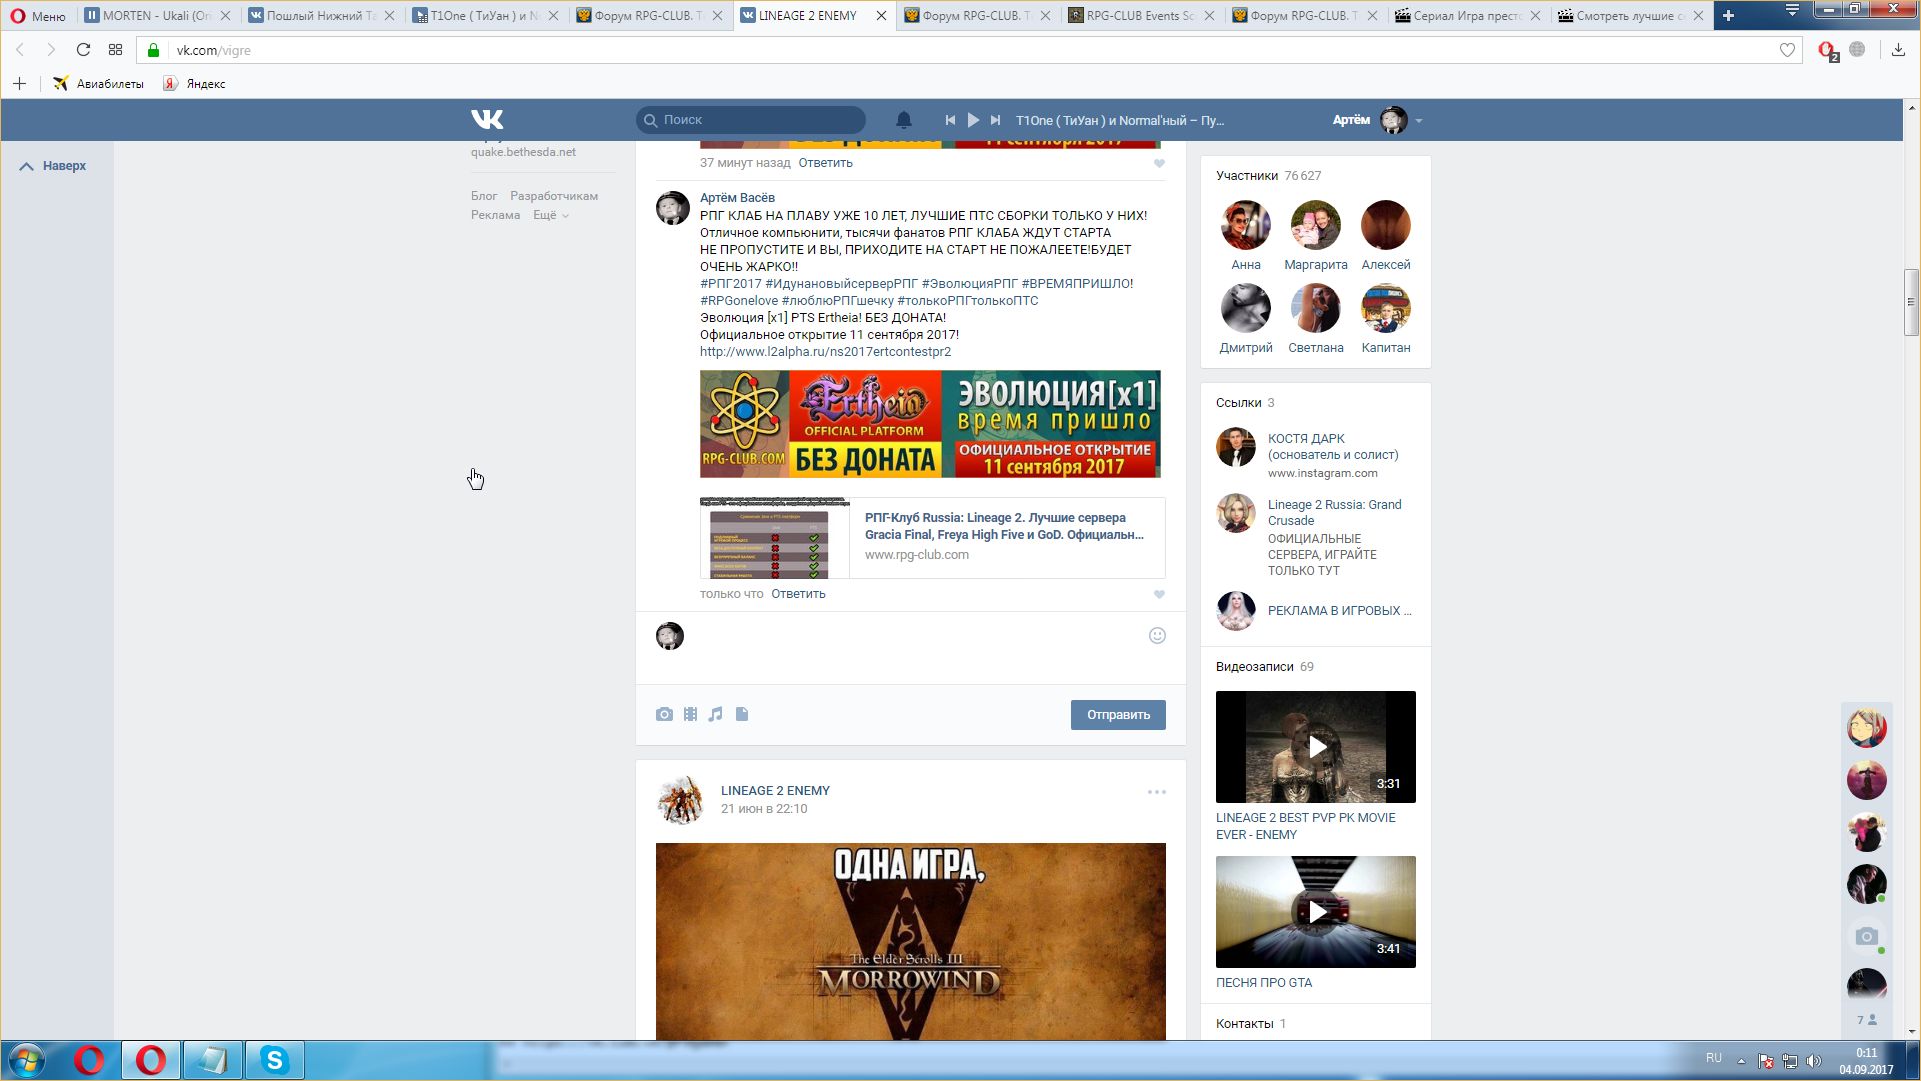The width and height of the screenshot is (1921, 1081).
Task: Bookmark page with heart icon
Action: (x=1787, y=50)
